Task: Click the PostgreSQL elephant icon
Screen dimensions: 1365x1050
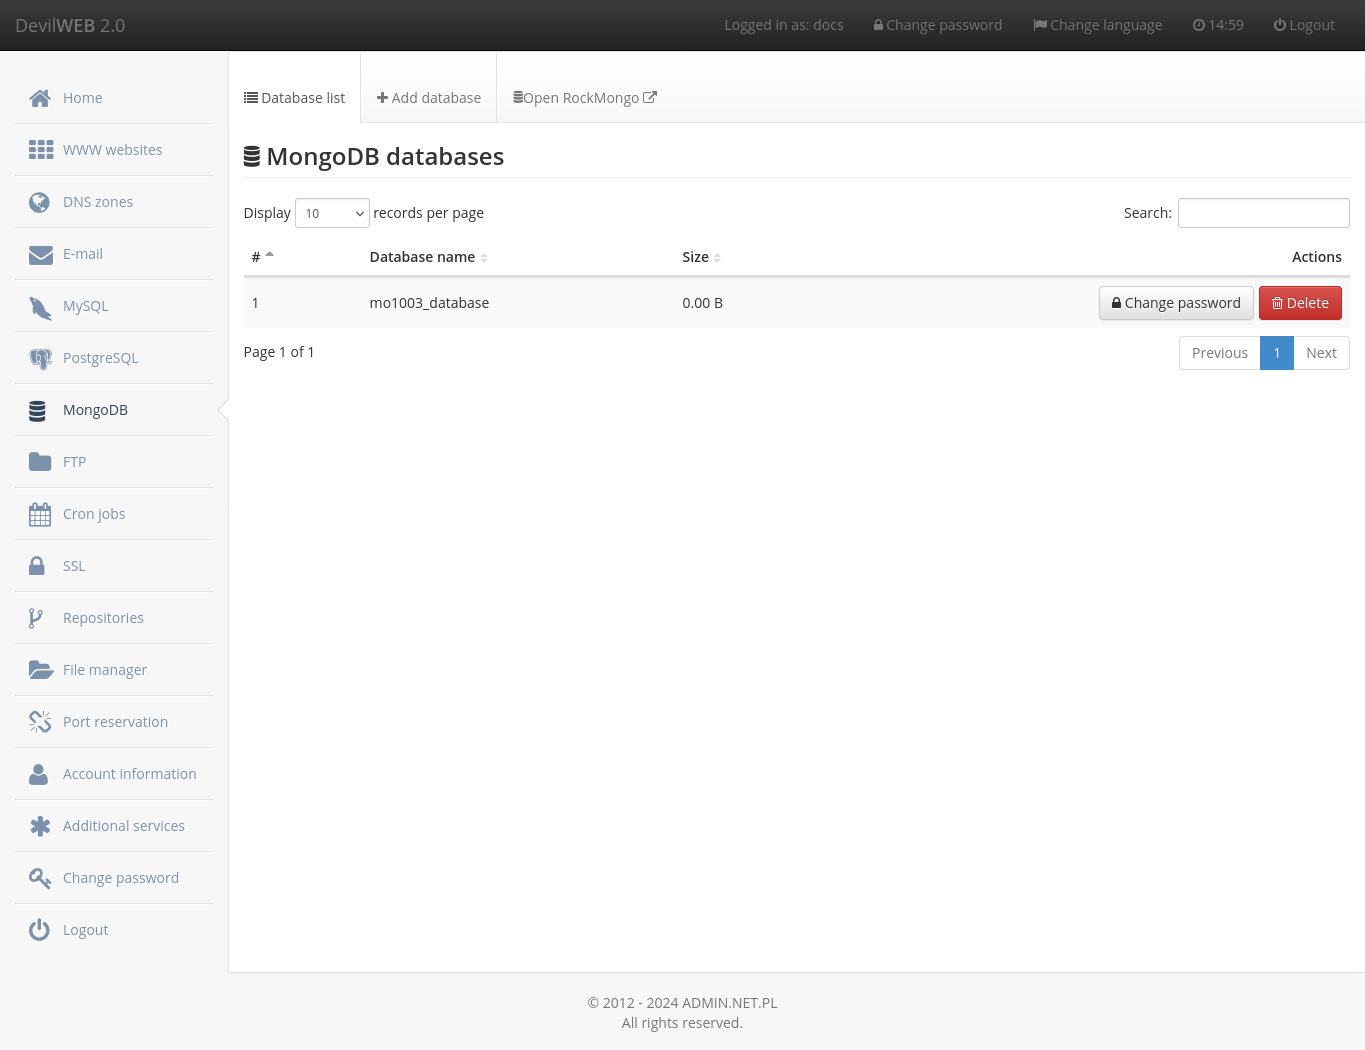Action: 40,357
